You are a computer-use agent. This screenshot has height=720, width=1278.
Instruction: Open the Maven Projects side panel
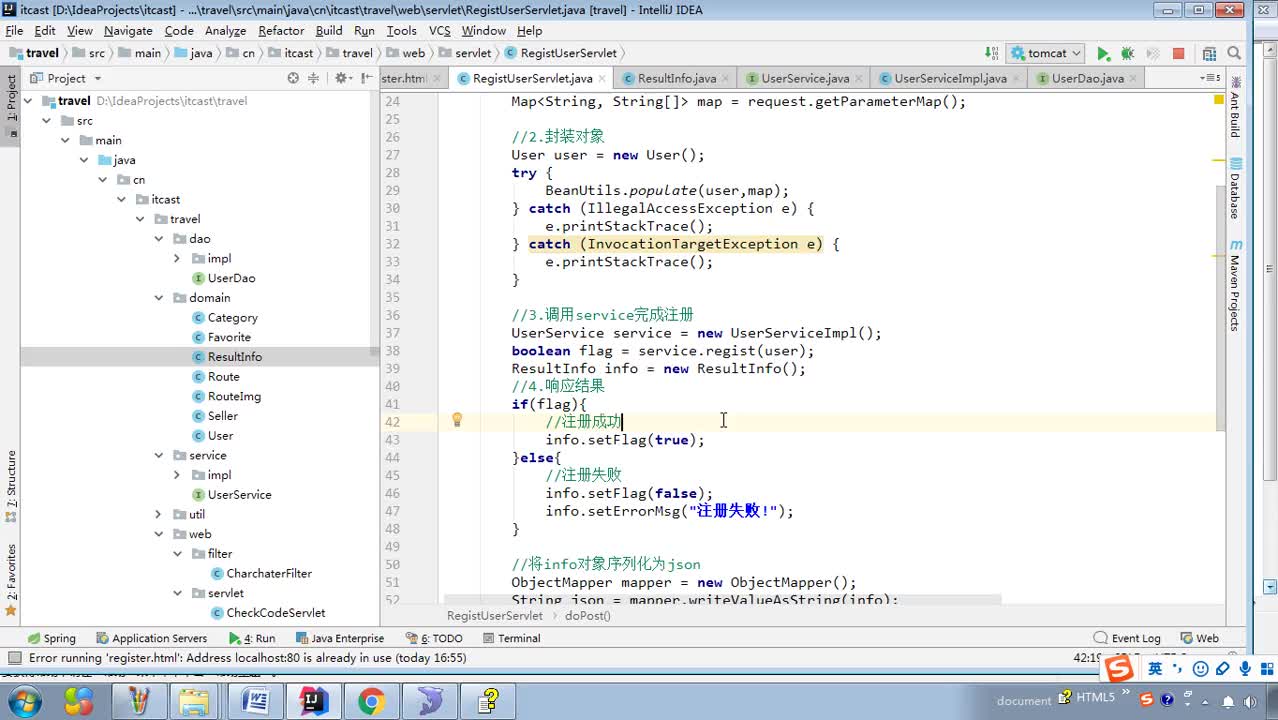pos(1236,285)
